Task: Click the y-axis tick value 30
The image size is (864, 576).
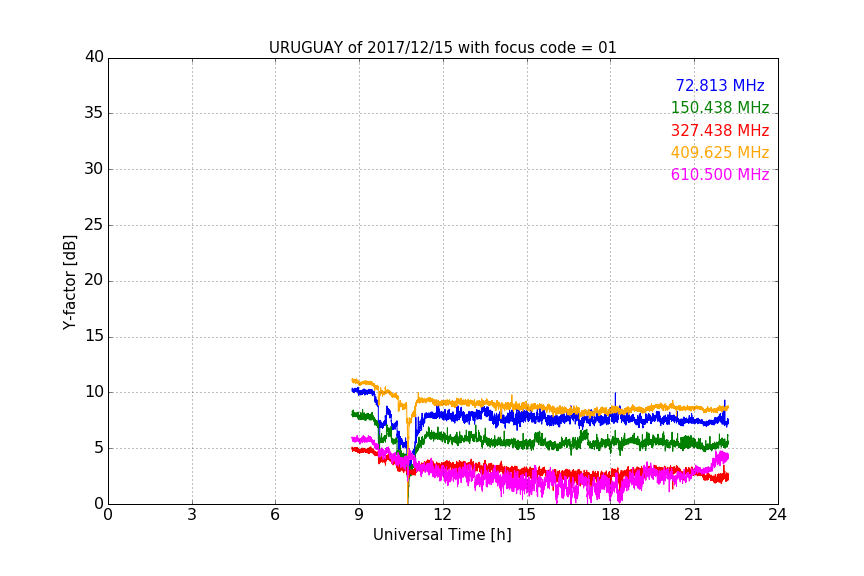Action: [x=94, y=169]
